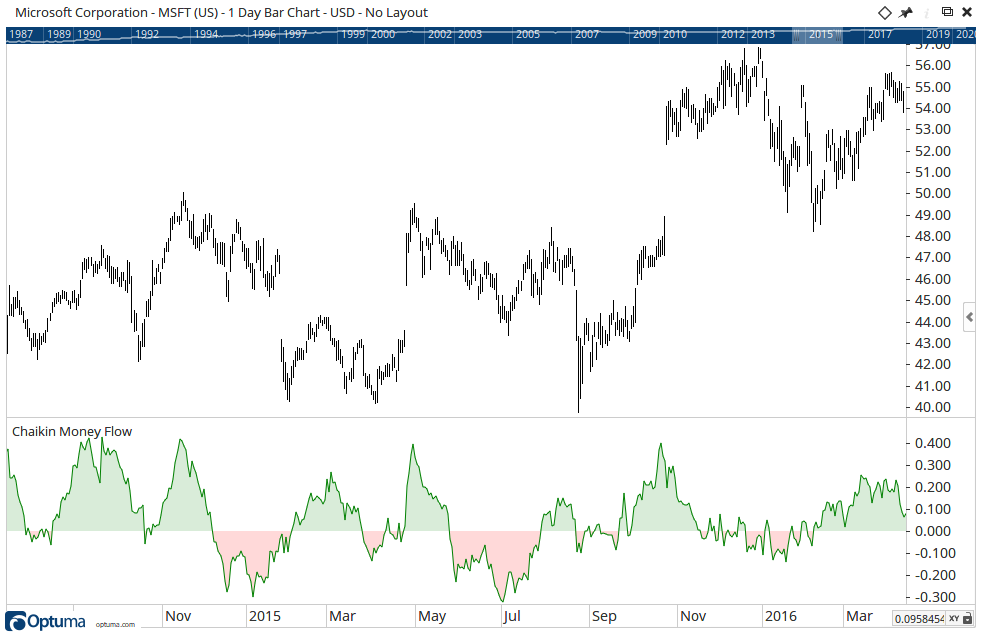Click the Sep label on the date axis

[x=604, y=616]
